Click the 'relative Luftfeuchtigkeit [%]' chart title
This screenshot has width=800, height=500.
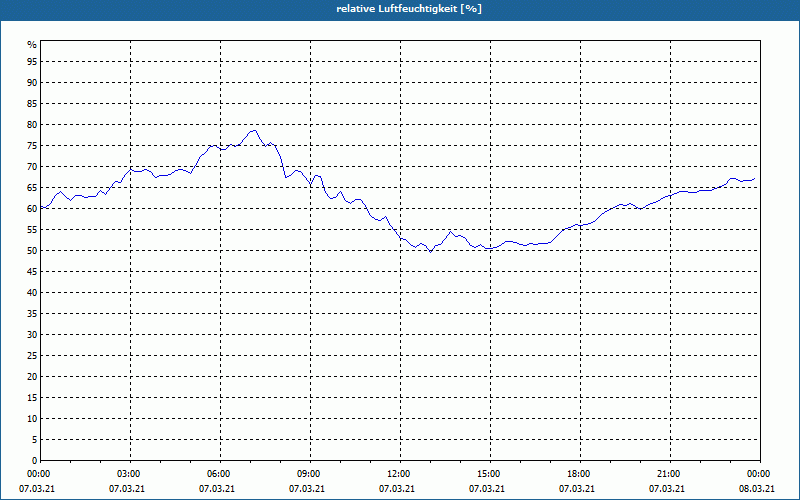tap(409, 9)
